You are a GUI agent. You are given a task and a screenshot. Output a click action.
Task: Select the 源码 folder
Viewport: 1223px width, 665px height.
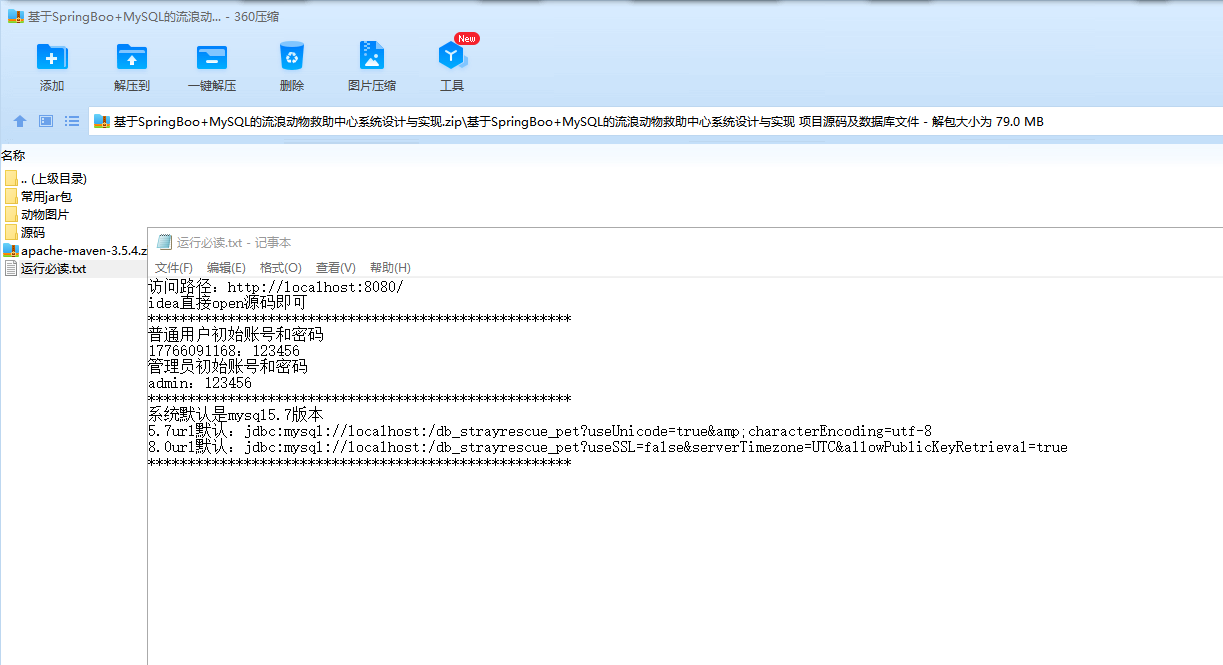coord(25,233)
